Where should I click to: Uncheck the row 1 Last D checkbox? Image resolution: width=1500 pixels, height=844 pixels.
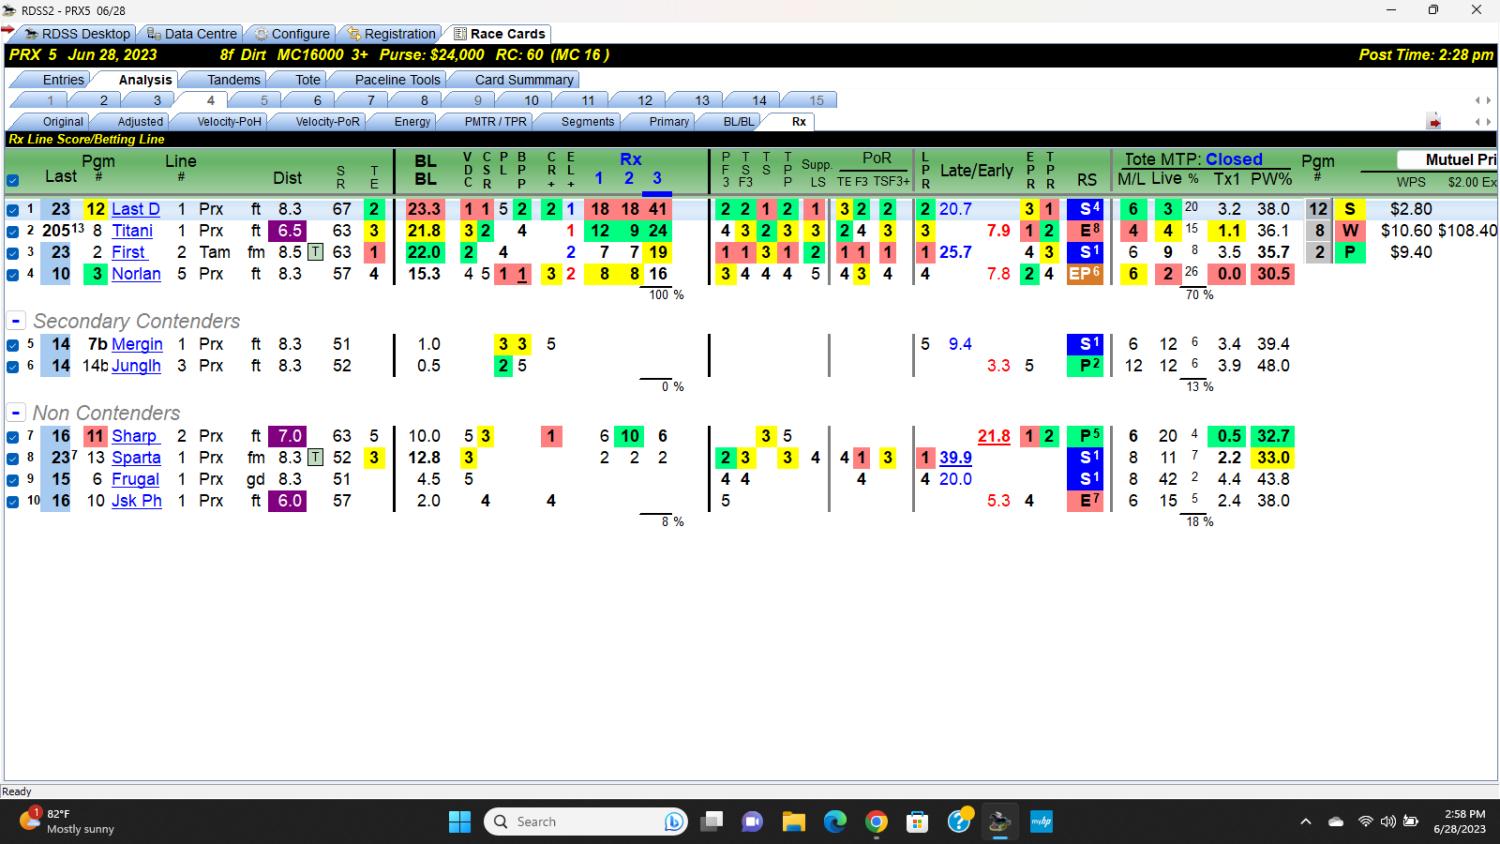tap(12, 210)
